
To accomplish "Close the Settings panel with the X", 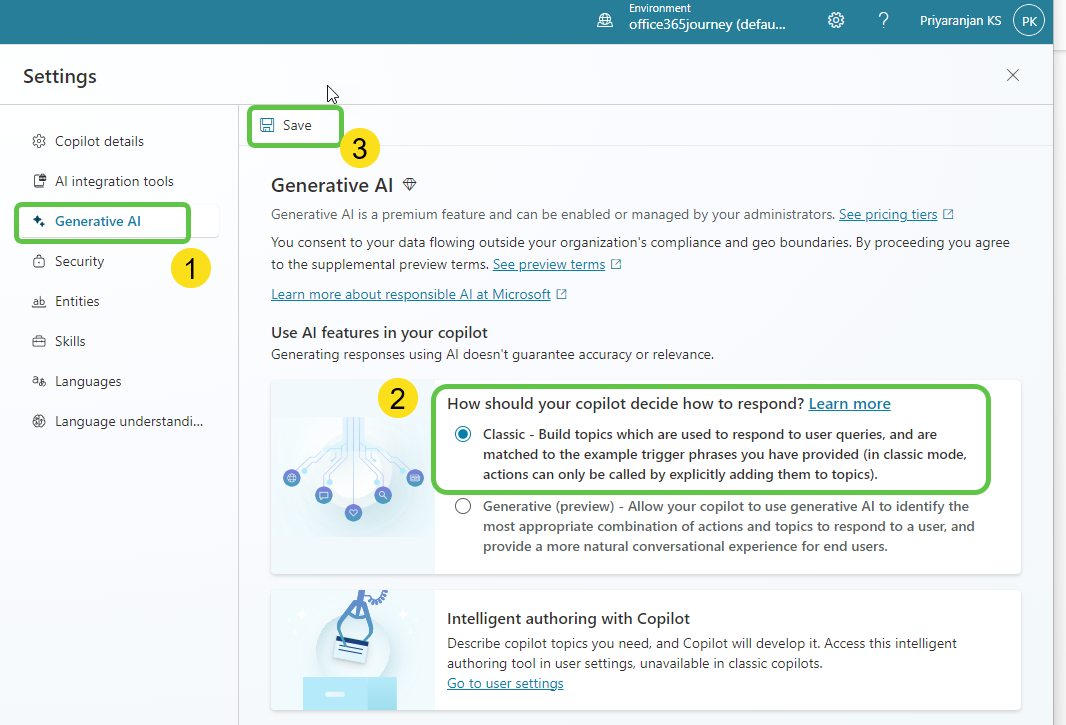I will (1012, 75).
